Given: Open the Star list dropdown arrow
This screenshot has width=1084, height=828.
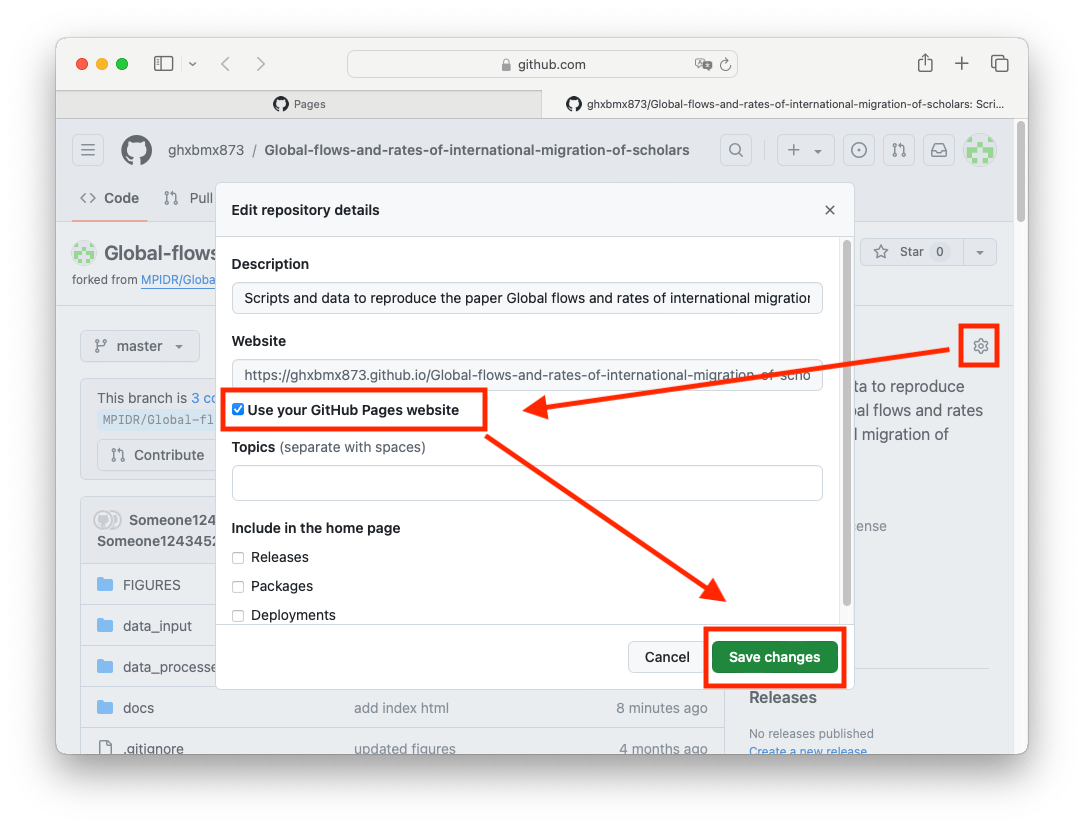Looking at the screenshot, I should [979, 252].
